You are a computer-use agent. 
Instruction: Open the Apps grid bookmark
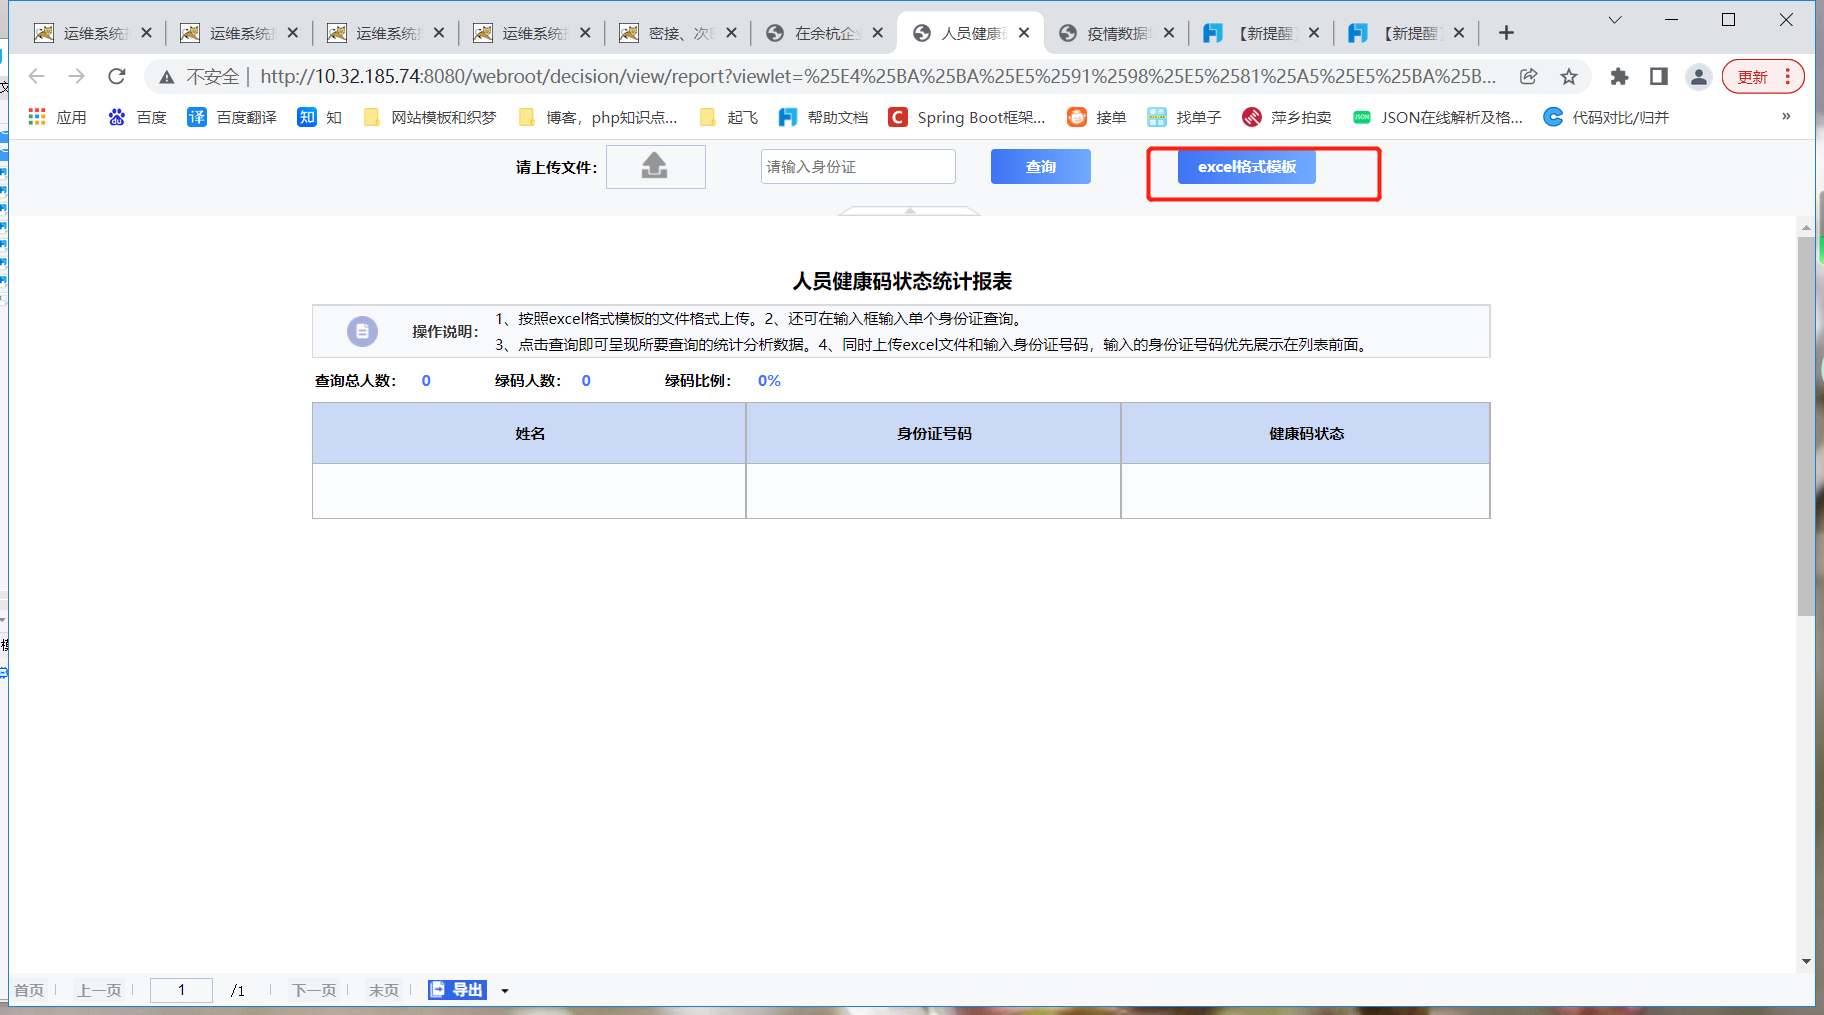click(x=57, y=117)
